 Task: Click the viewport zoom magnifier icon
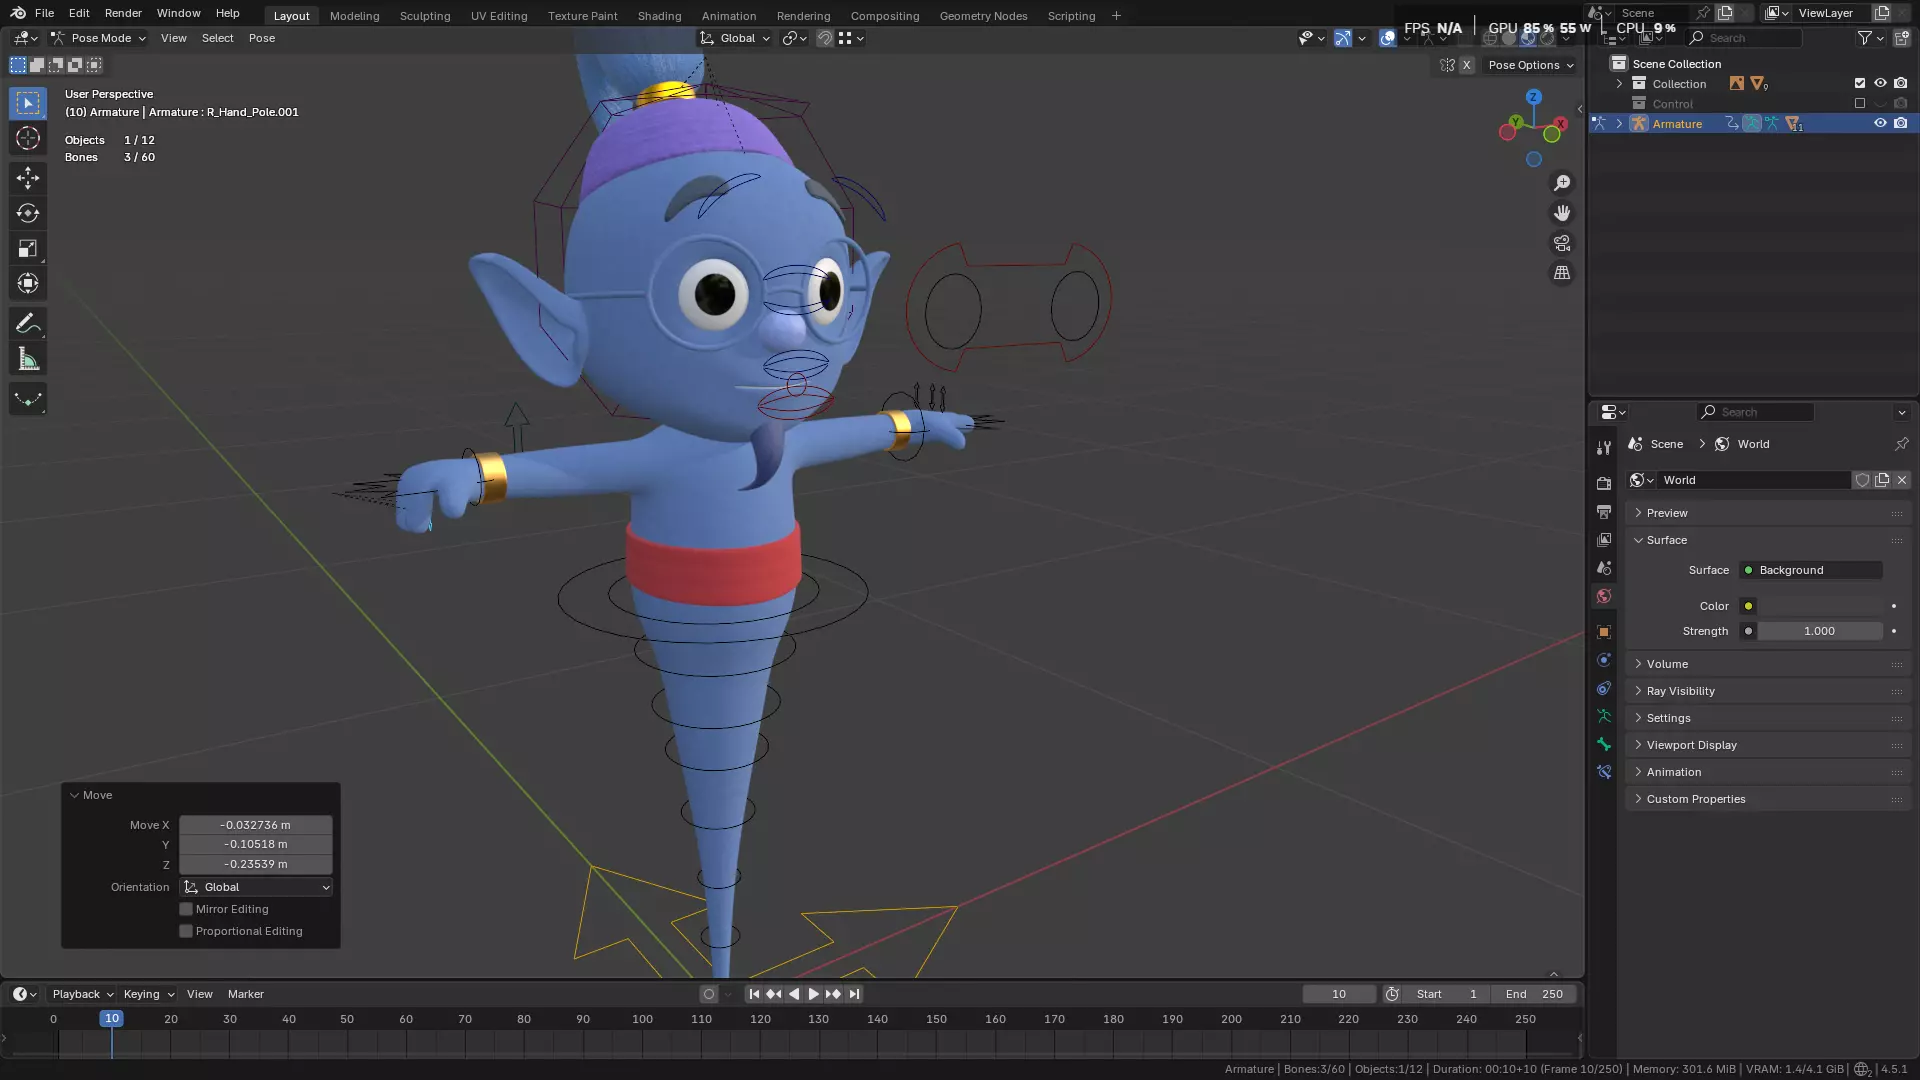pos(1562,183)
